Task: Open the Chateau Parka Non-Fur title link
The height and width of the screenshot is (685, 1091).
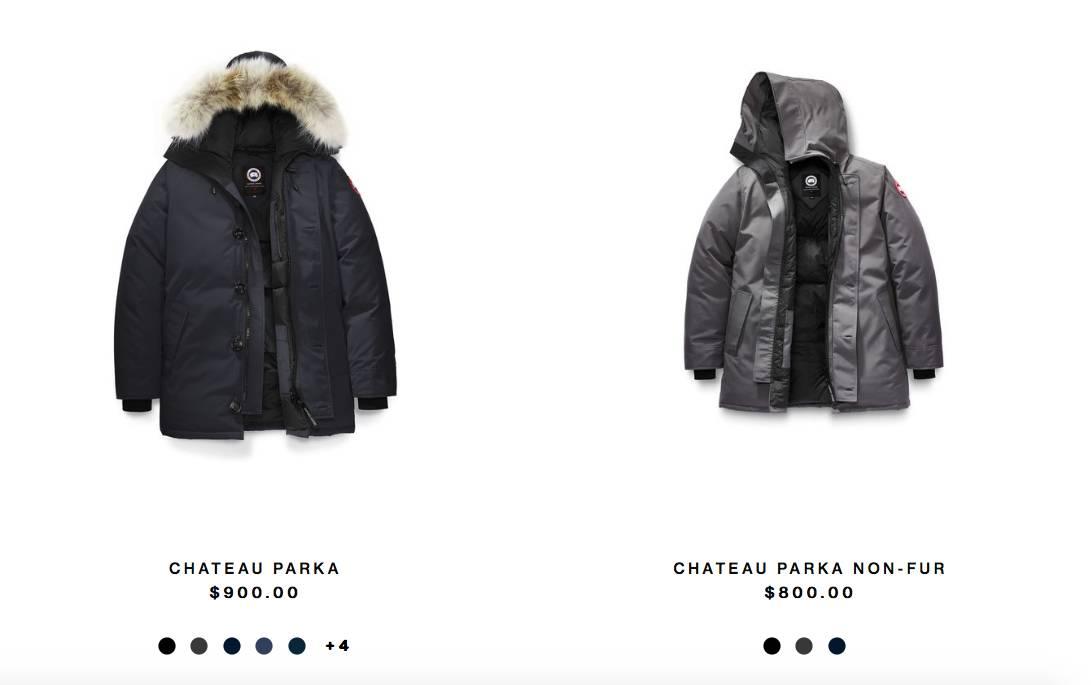Action: tap(809, 569)
